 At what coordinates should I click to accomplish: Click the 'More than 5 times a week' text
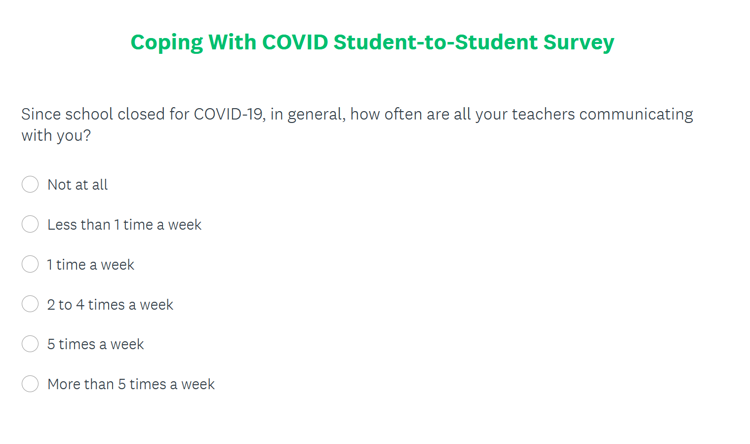pos(131,384)
